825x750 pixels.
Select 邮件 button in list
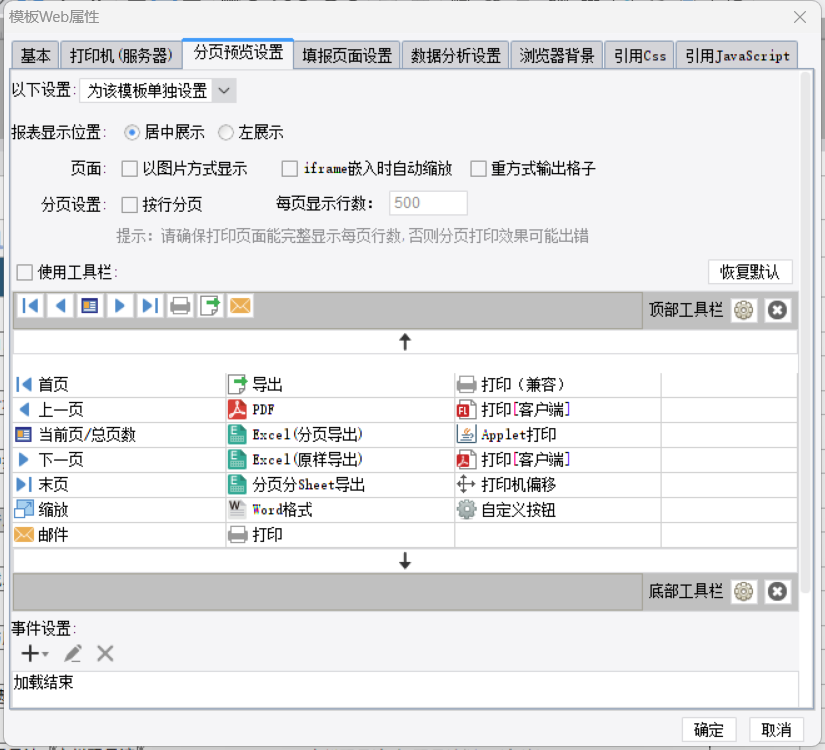(119, 535)
